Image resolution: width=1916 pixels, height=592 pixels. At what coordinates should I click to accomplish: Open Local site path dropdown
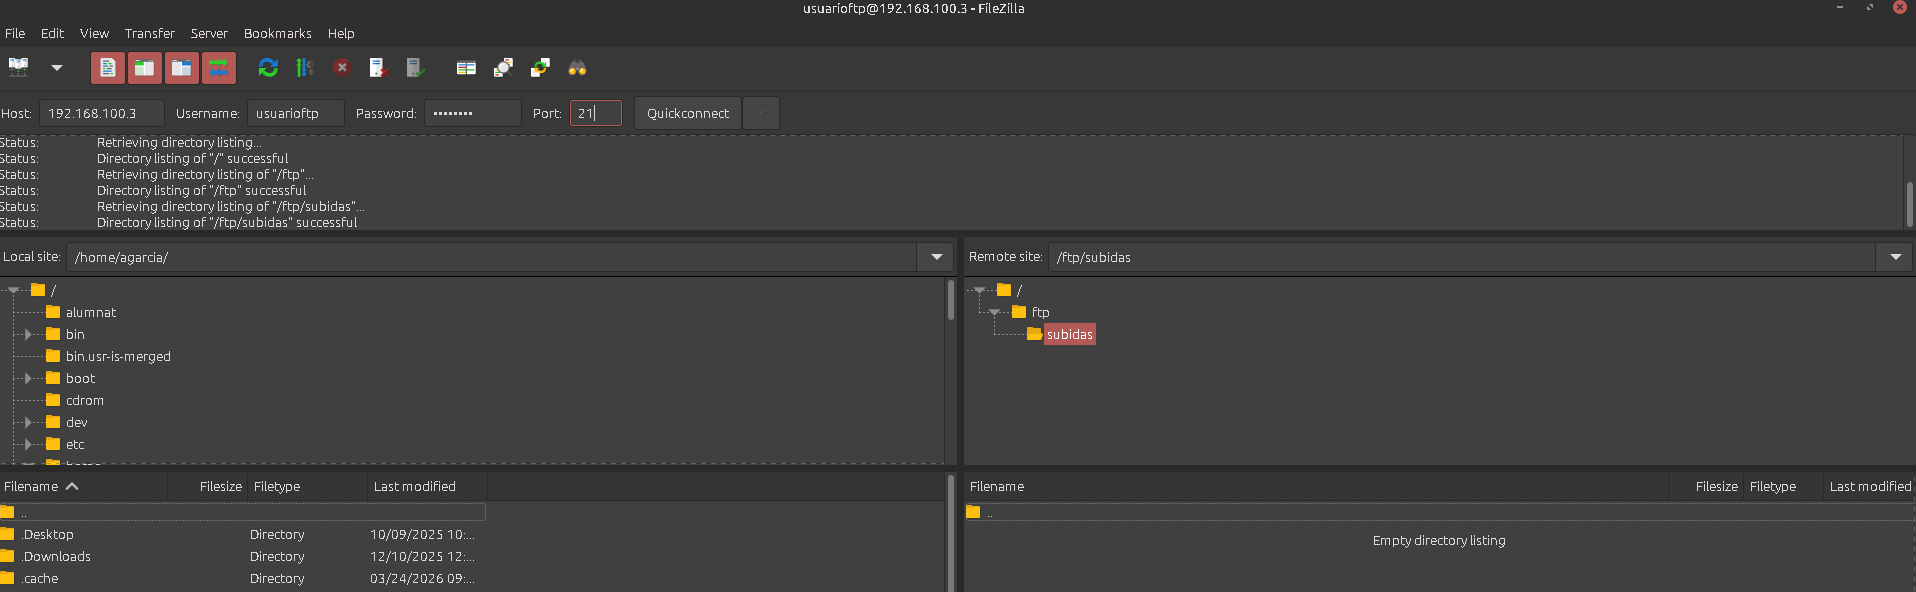click(936, 257)
